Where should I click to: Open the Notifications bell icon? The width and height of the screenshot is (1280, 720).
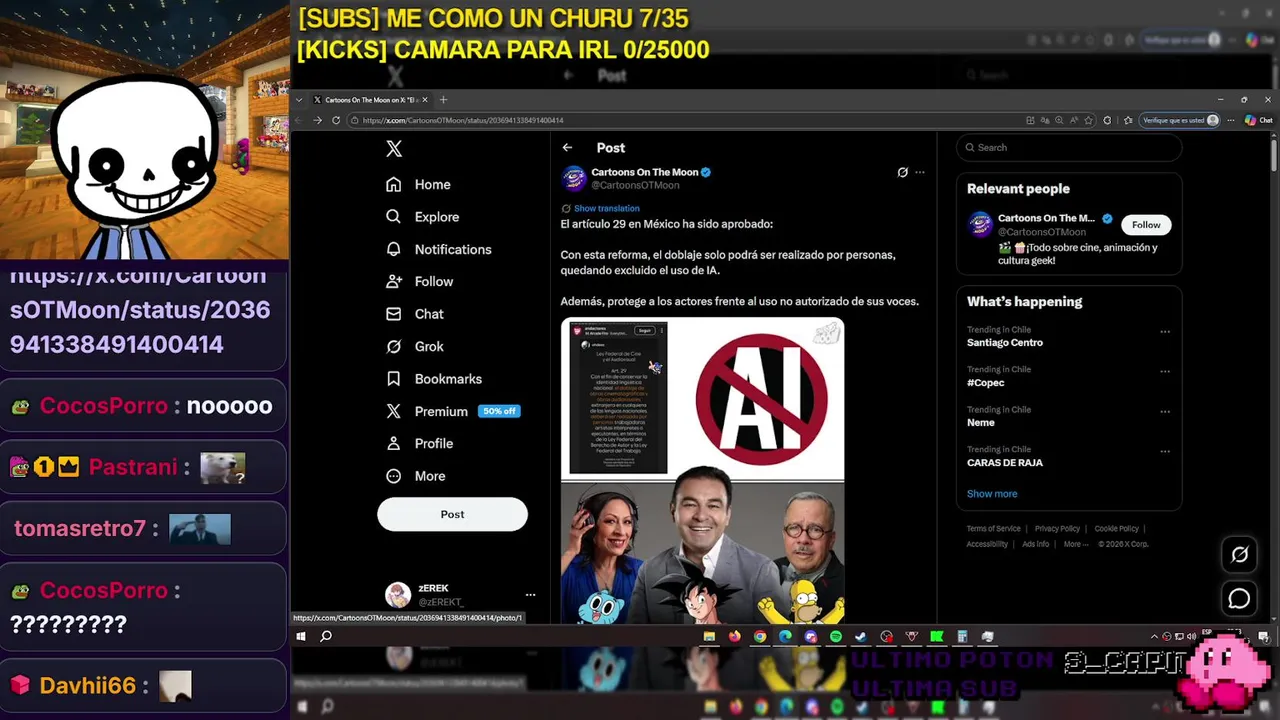point(394,249)
